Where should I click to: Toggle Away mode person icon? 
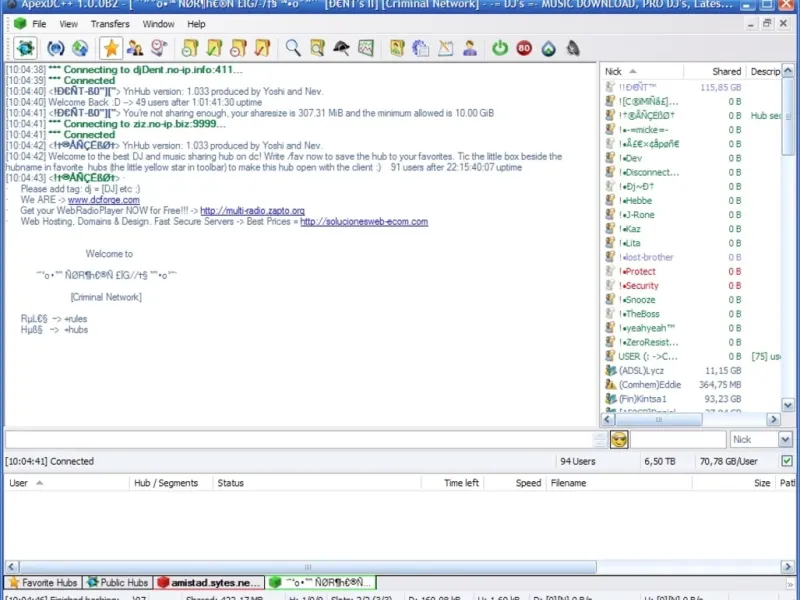(470, 48)
